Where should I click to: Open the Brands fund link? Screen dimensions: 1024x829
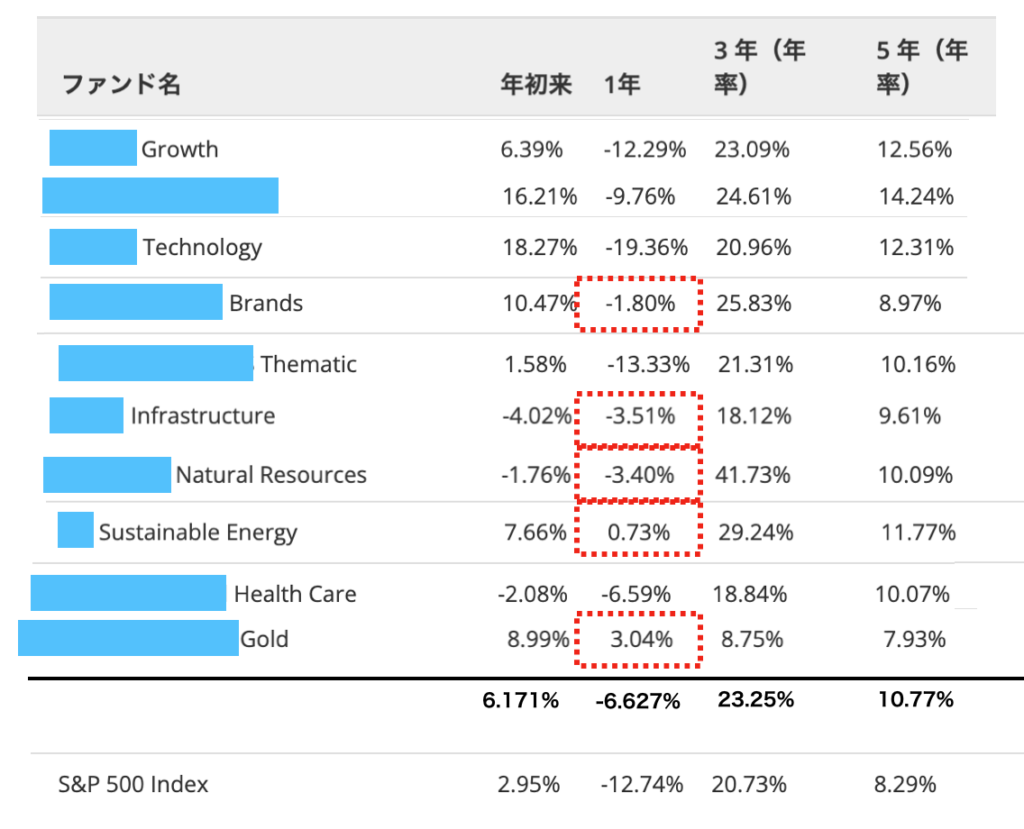click(x=265, y=304)
